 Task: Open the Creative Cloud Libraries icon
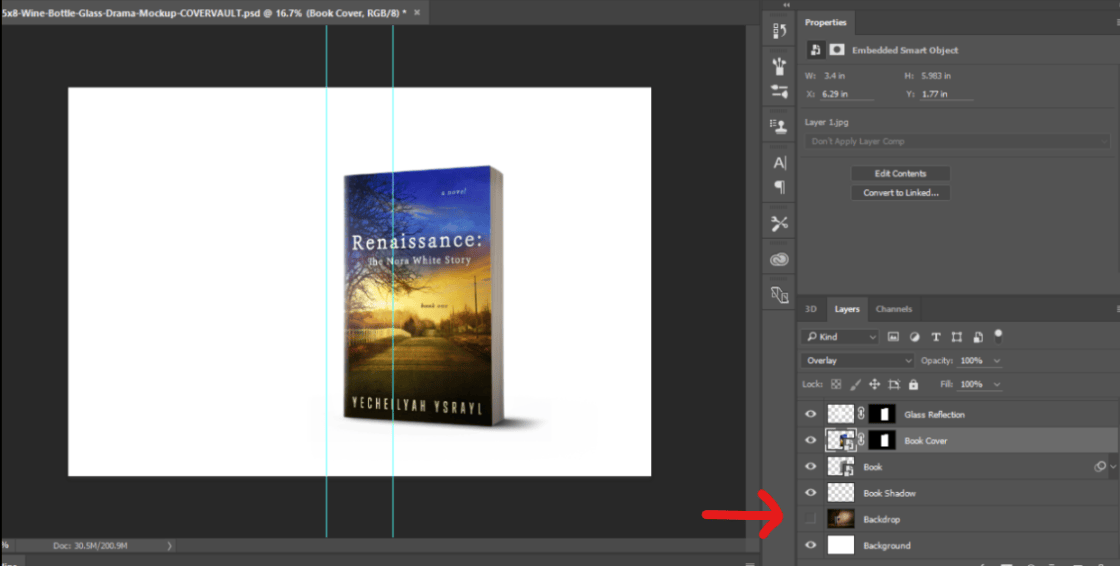click(x=779, y=259)
